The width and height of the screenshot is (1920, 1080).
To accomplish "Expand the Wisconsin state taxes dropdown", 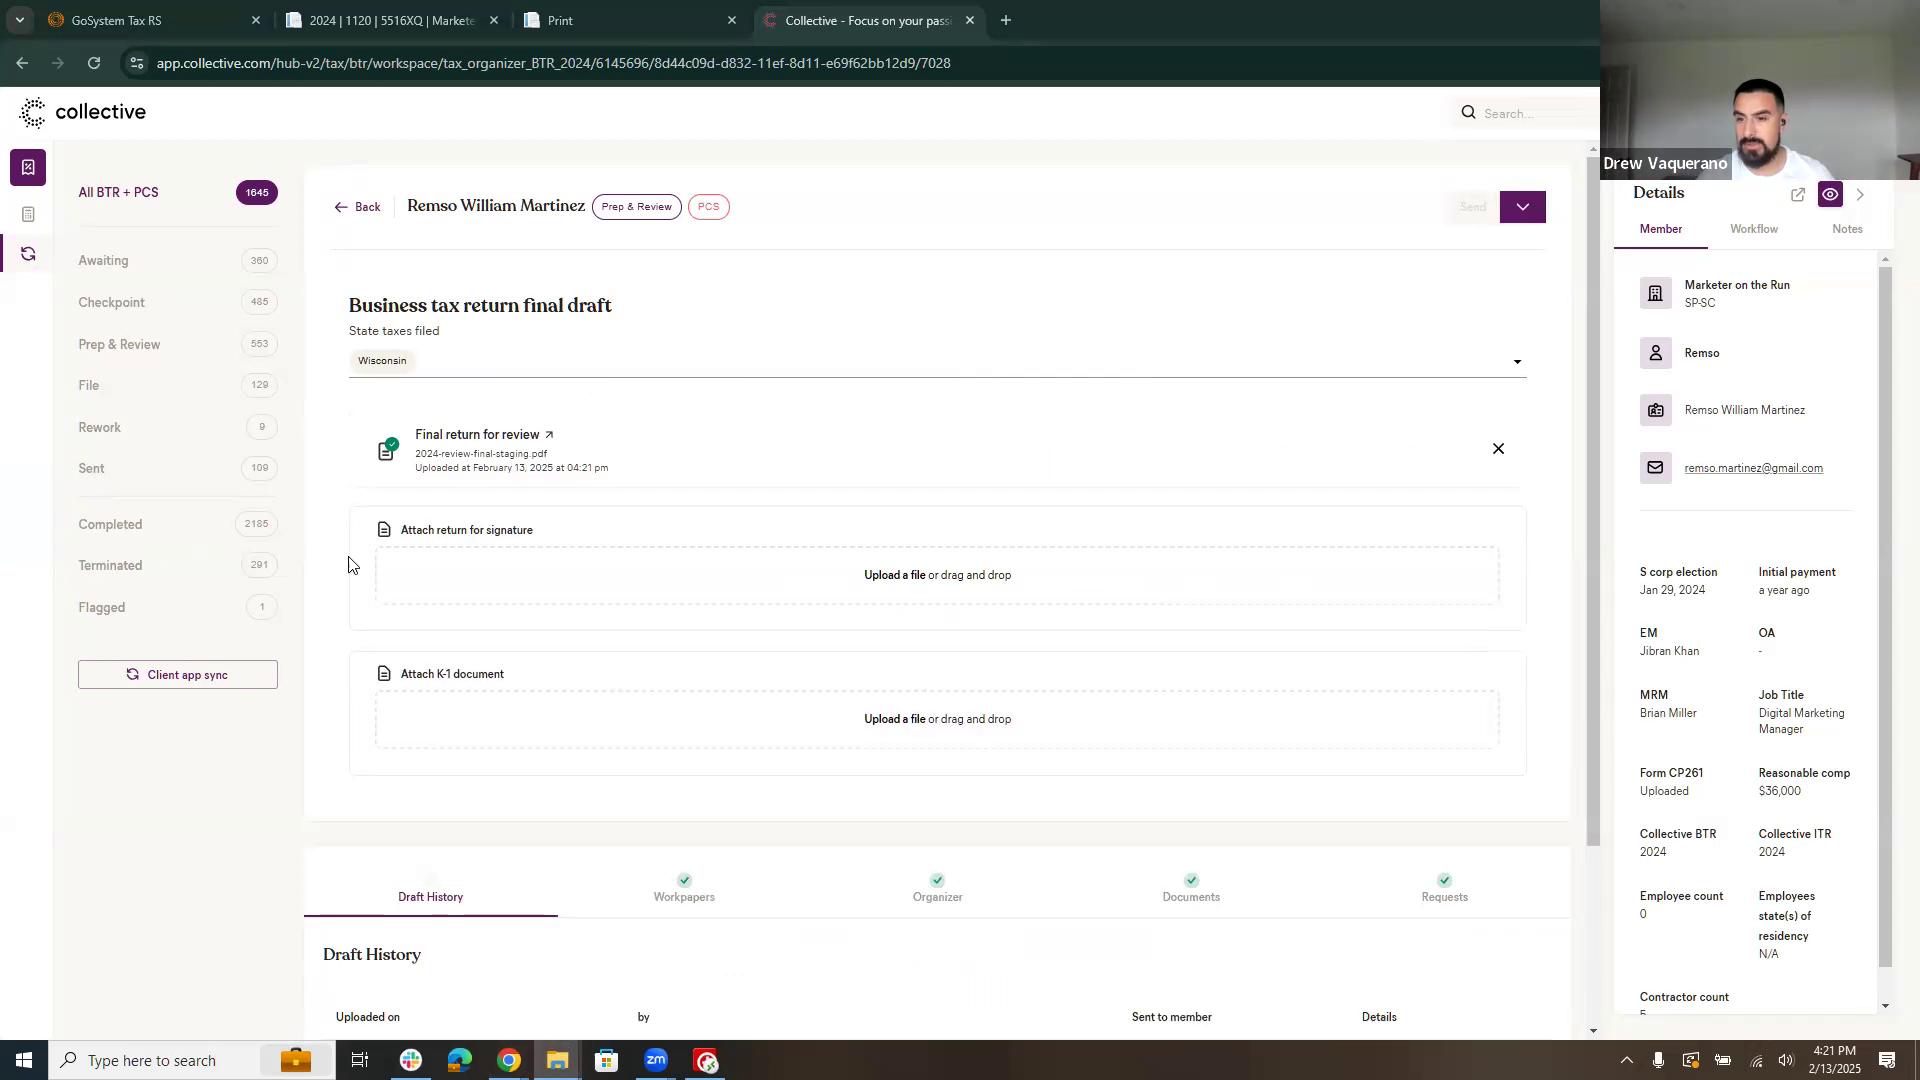I will click(1517, 362).
